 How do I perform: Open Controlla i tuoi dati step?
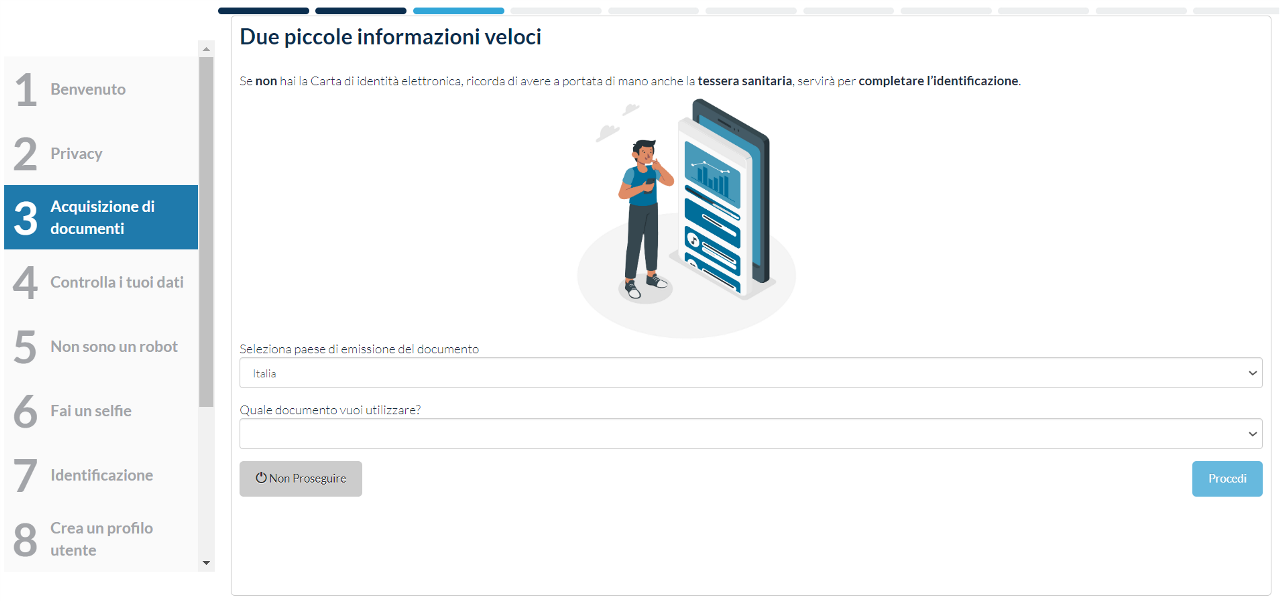[x=117, y=282]
